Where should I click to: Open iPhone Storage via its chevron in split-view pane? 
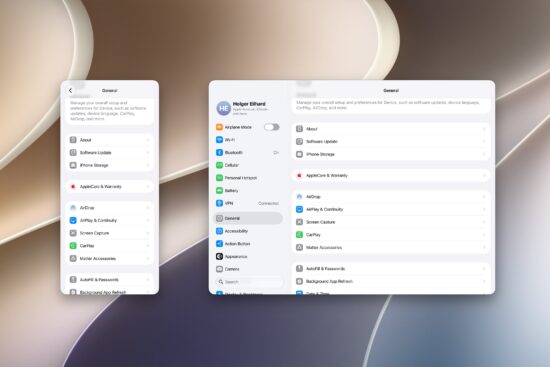(x=484, y=154)
